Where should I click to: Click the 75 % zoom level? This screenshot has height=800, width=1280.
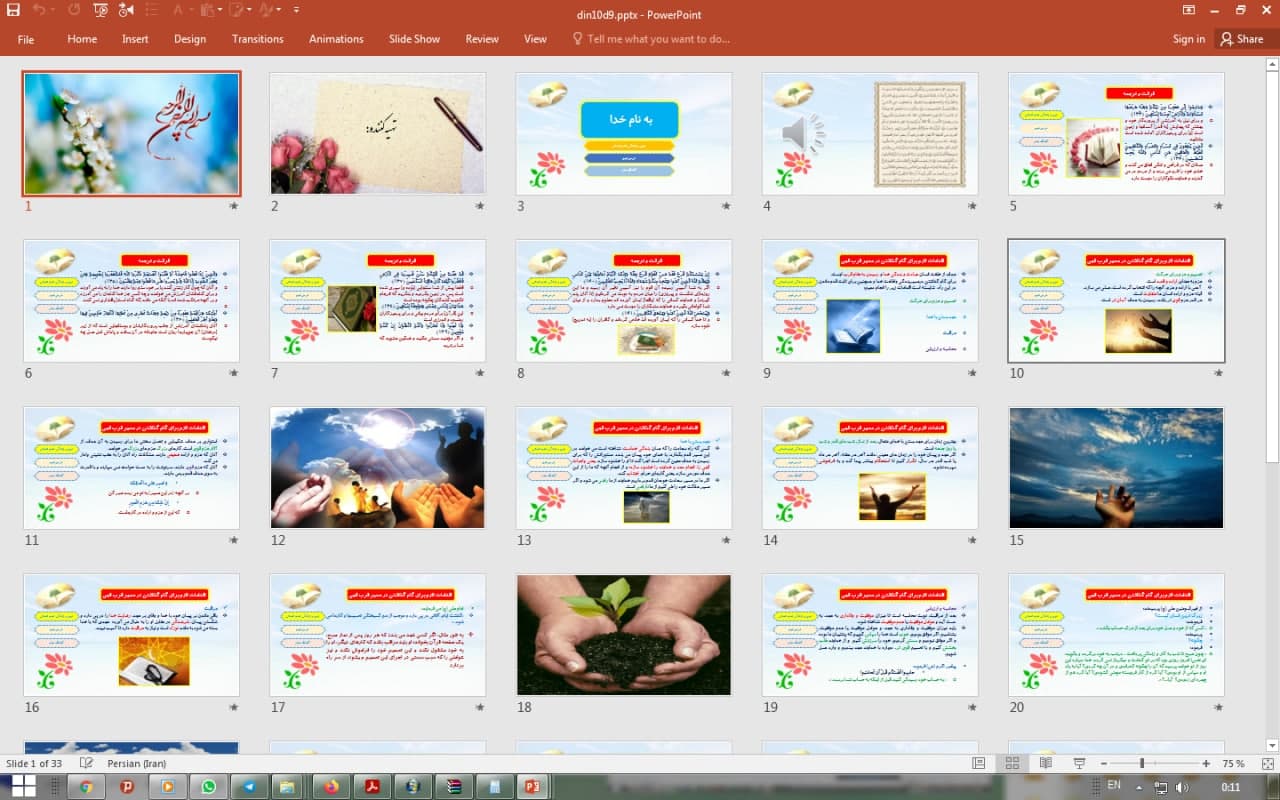point(1233,763)
